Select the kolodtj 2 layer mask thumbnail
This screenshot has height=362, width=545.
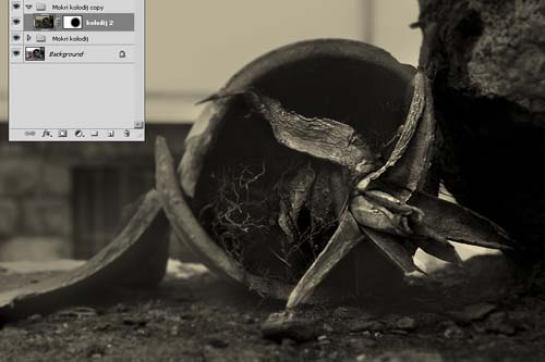pos(72,23)
